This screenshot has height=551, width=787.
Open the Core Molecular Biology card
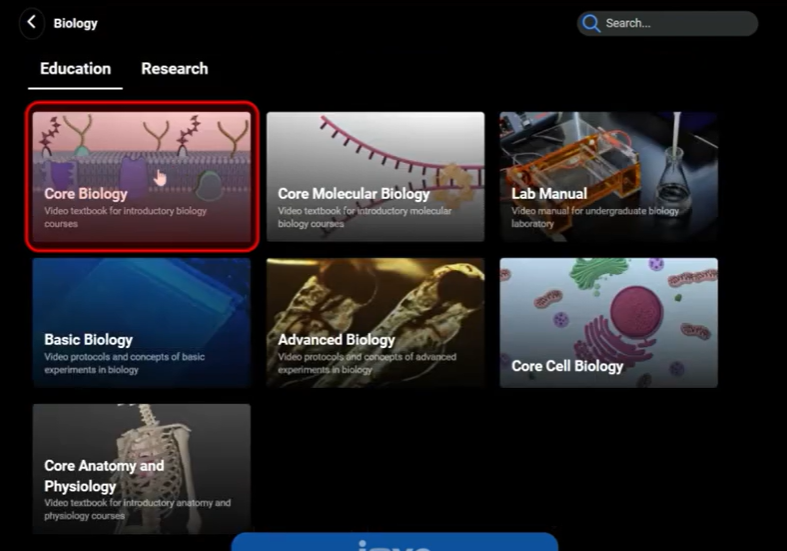pos(375,177)
